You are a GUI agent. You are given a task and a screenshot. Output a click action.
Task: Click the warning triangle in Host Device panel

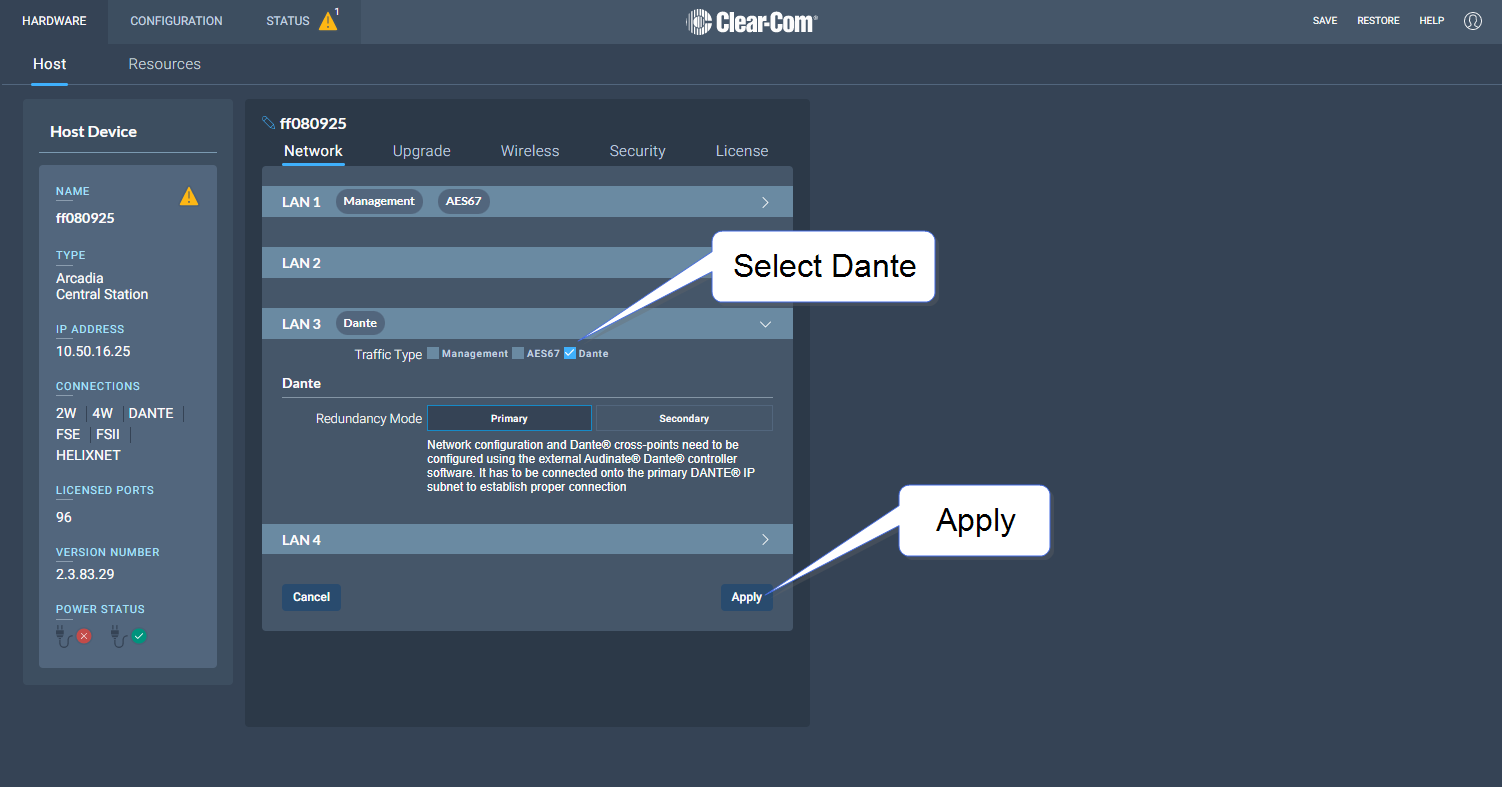188,196
